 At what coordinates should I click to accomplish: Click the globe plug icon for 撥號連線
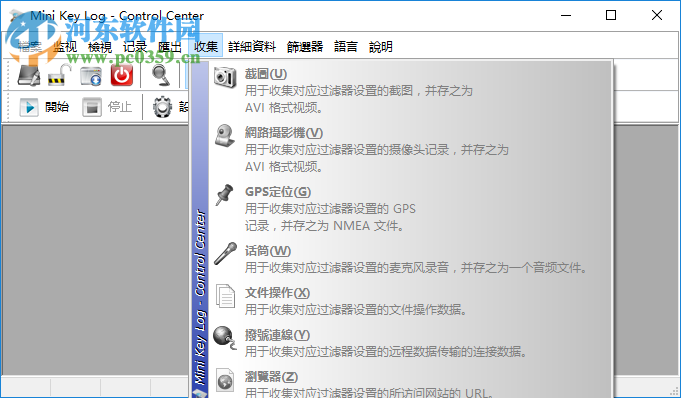pyautogui.click(x=225, y=338)
